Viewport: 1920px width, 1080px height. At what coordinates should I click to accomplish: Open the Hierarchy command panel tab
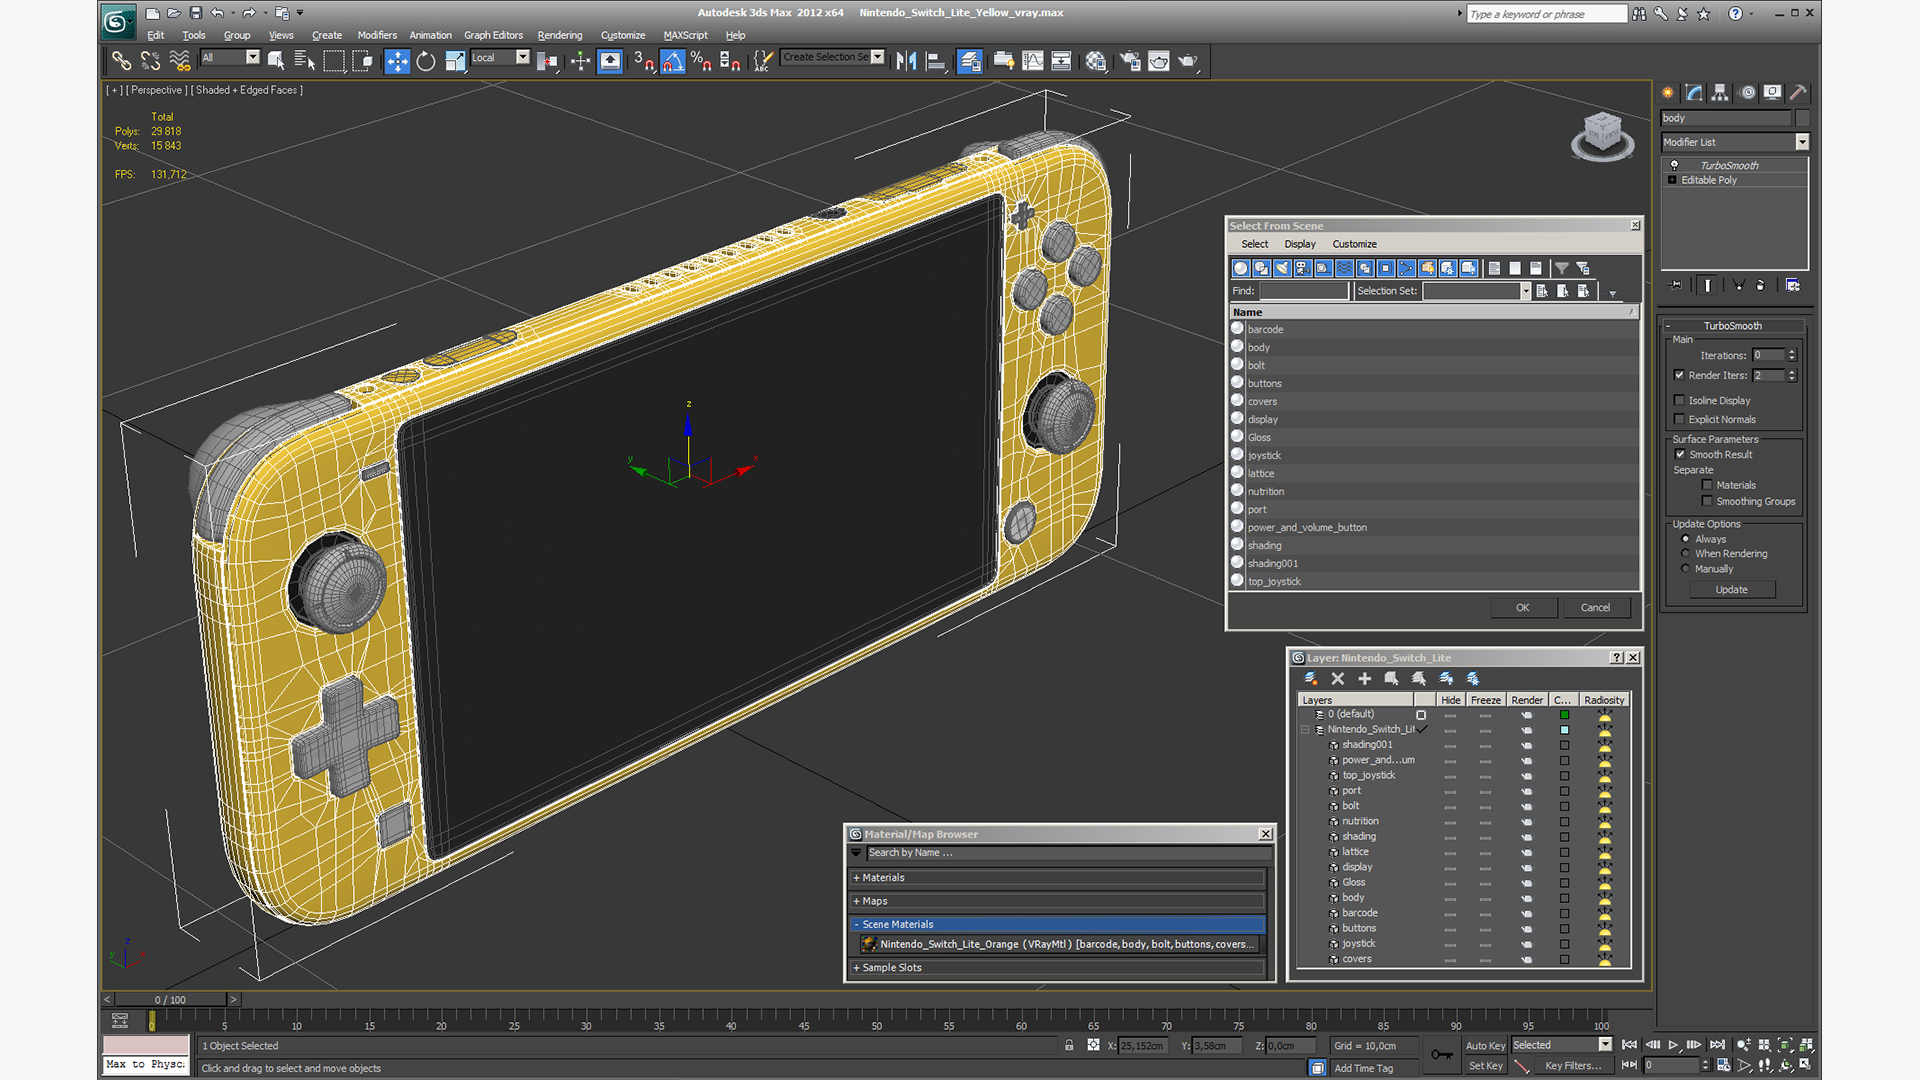[x=1720, y=92]
